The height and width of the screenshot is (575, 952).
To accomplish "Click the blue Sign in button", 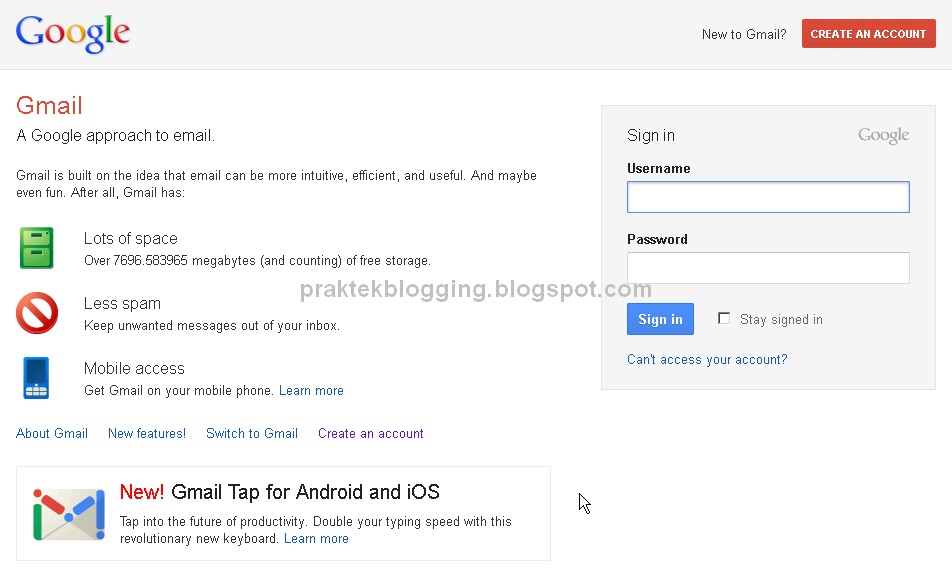I will (660, 319).
